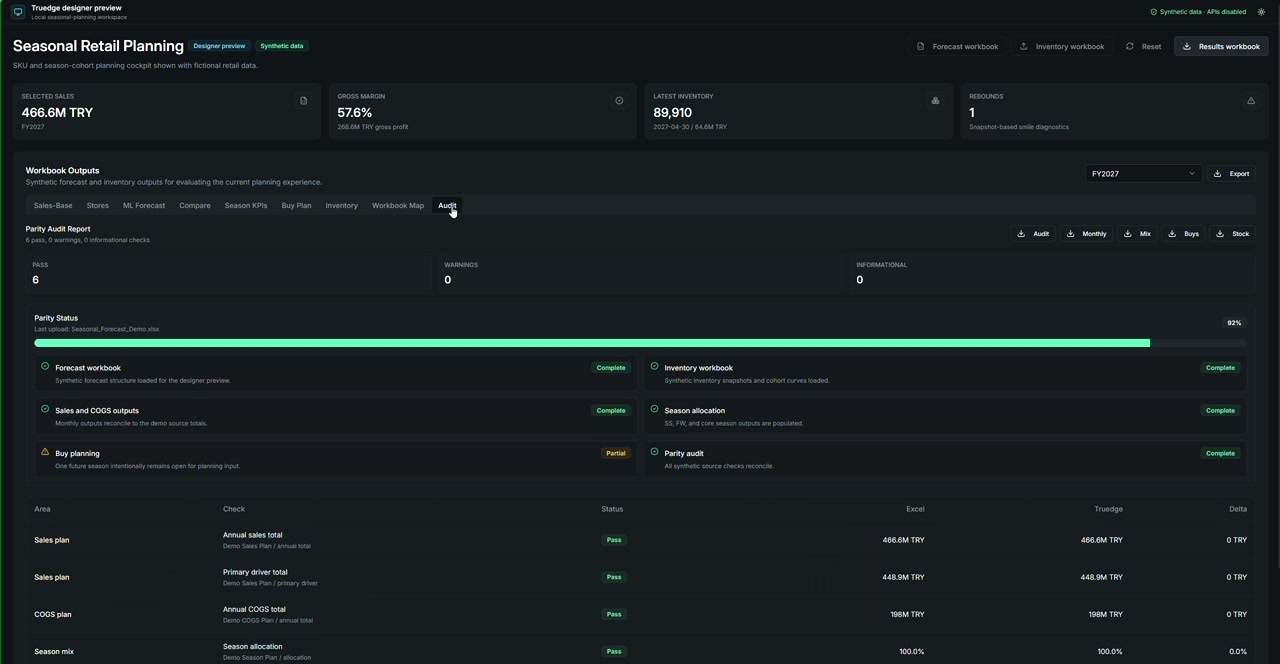The image size is (1280, 664).
Task: Click Complete badge on Parity audit
Action: [x=1220, y=453]
